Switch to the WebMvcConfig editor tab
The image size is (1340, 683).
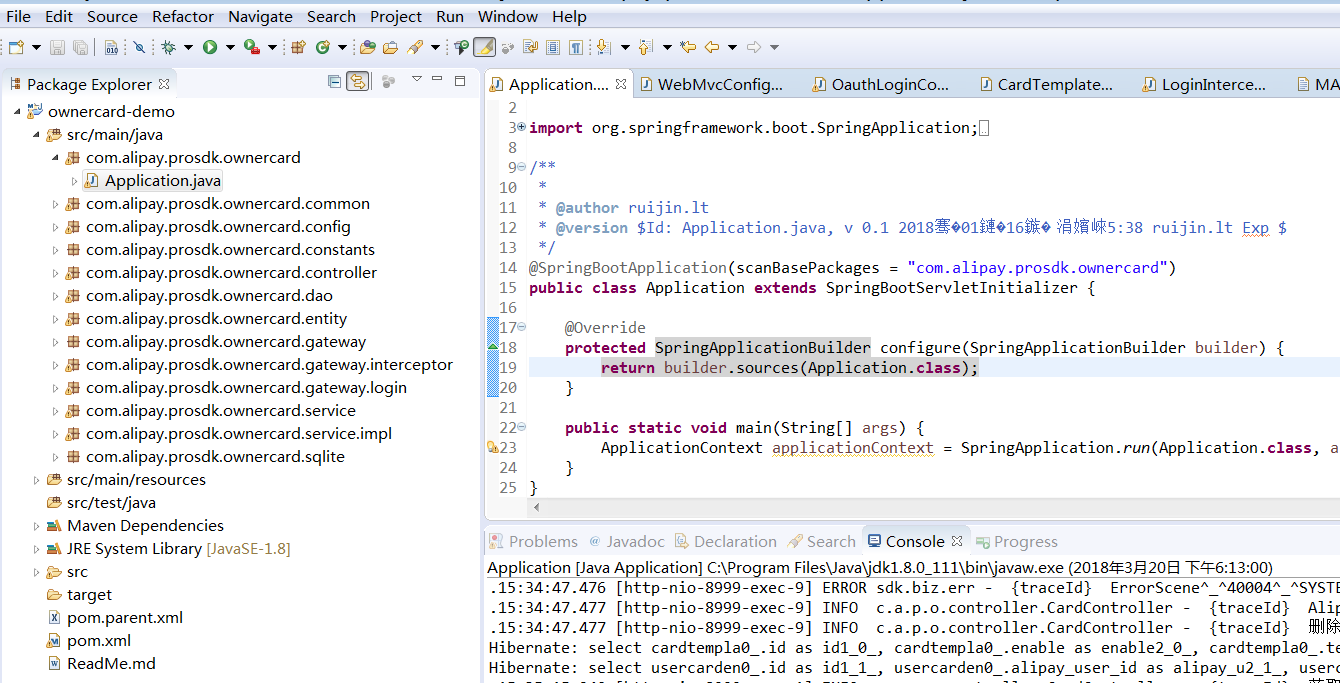click(710, 85)
